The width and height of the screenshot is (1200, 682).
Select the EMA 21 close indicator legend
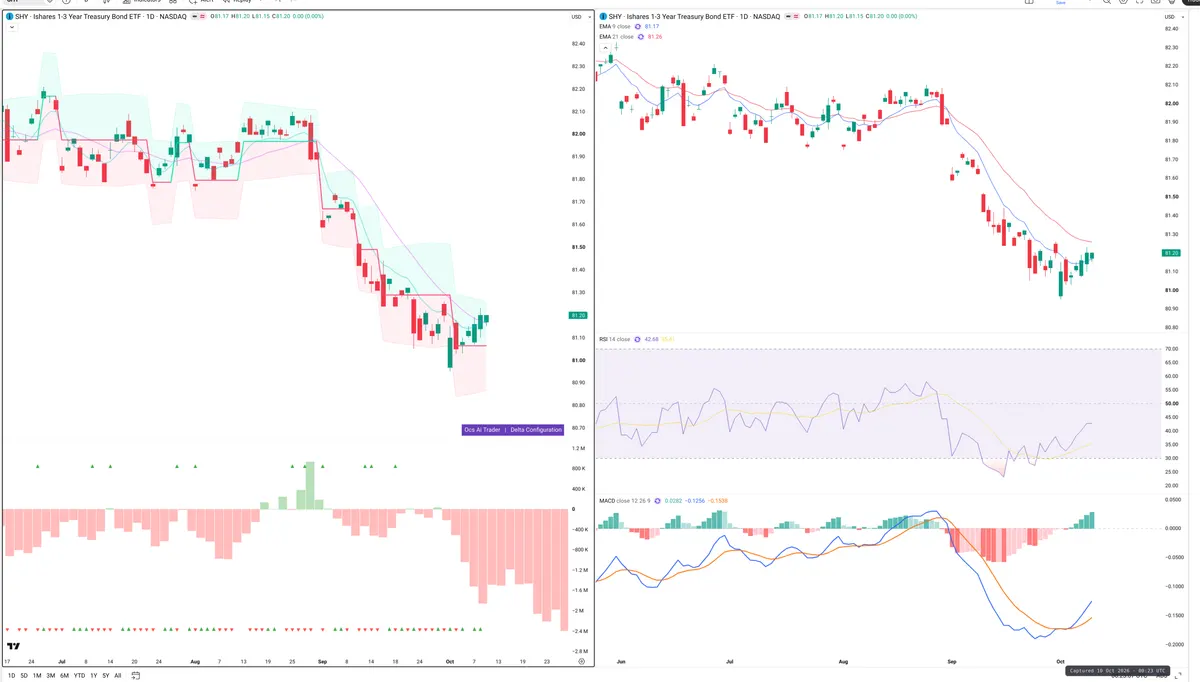coord(617,37)
